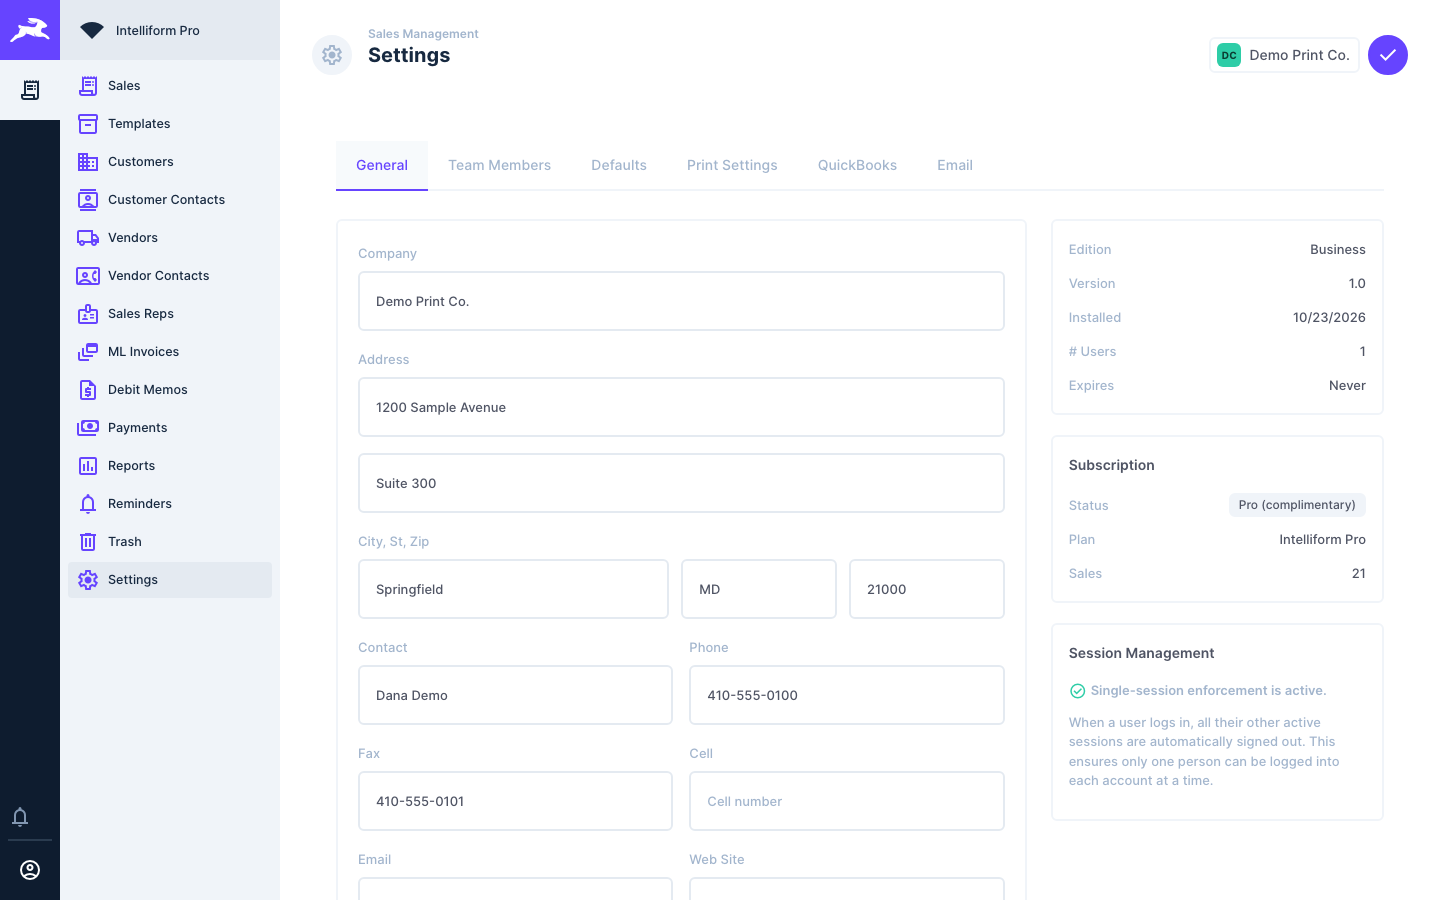Select the invoice module icon in dark rail
Viewport: 1440px width, 900px height.
(30, 90)
